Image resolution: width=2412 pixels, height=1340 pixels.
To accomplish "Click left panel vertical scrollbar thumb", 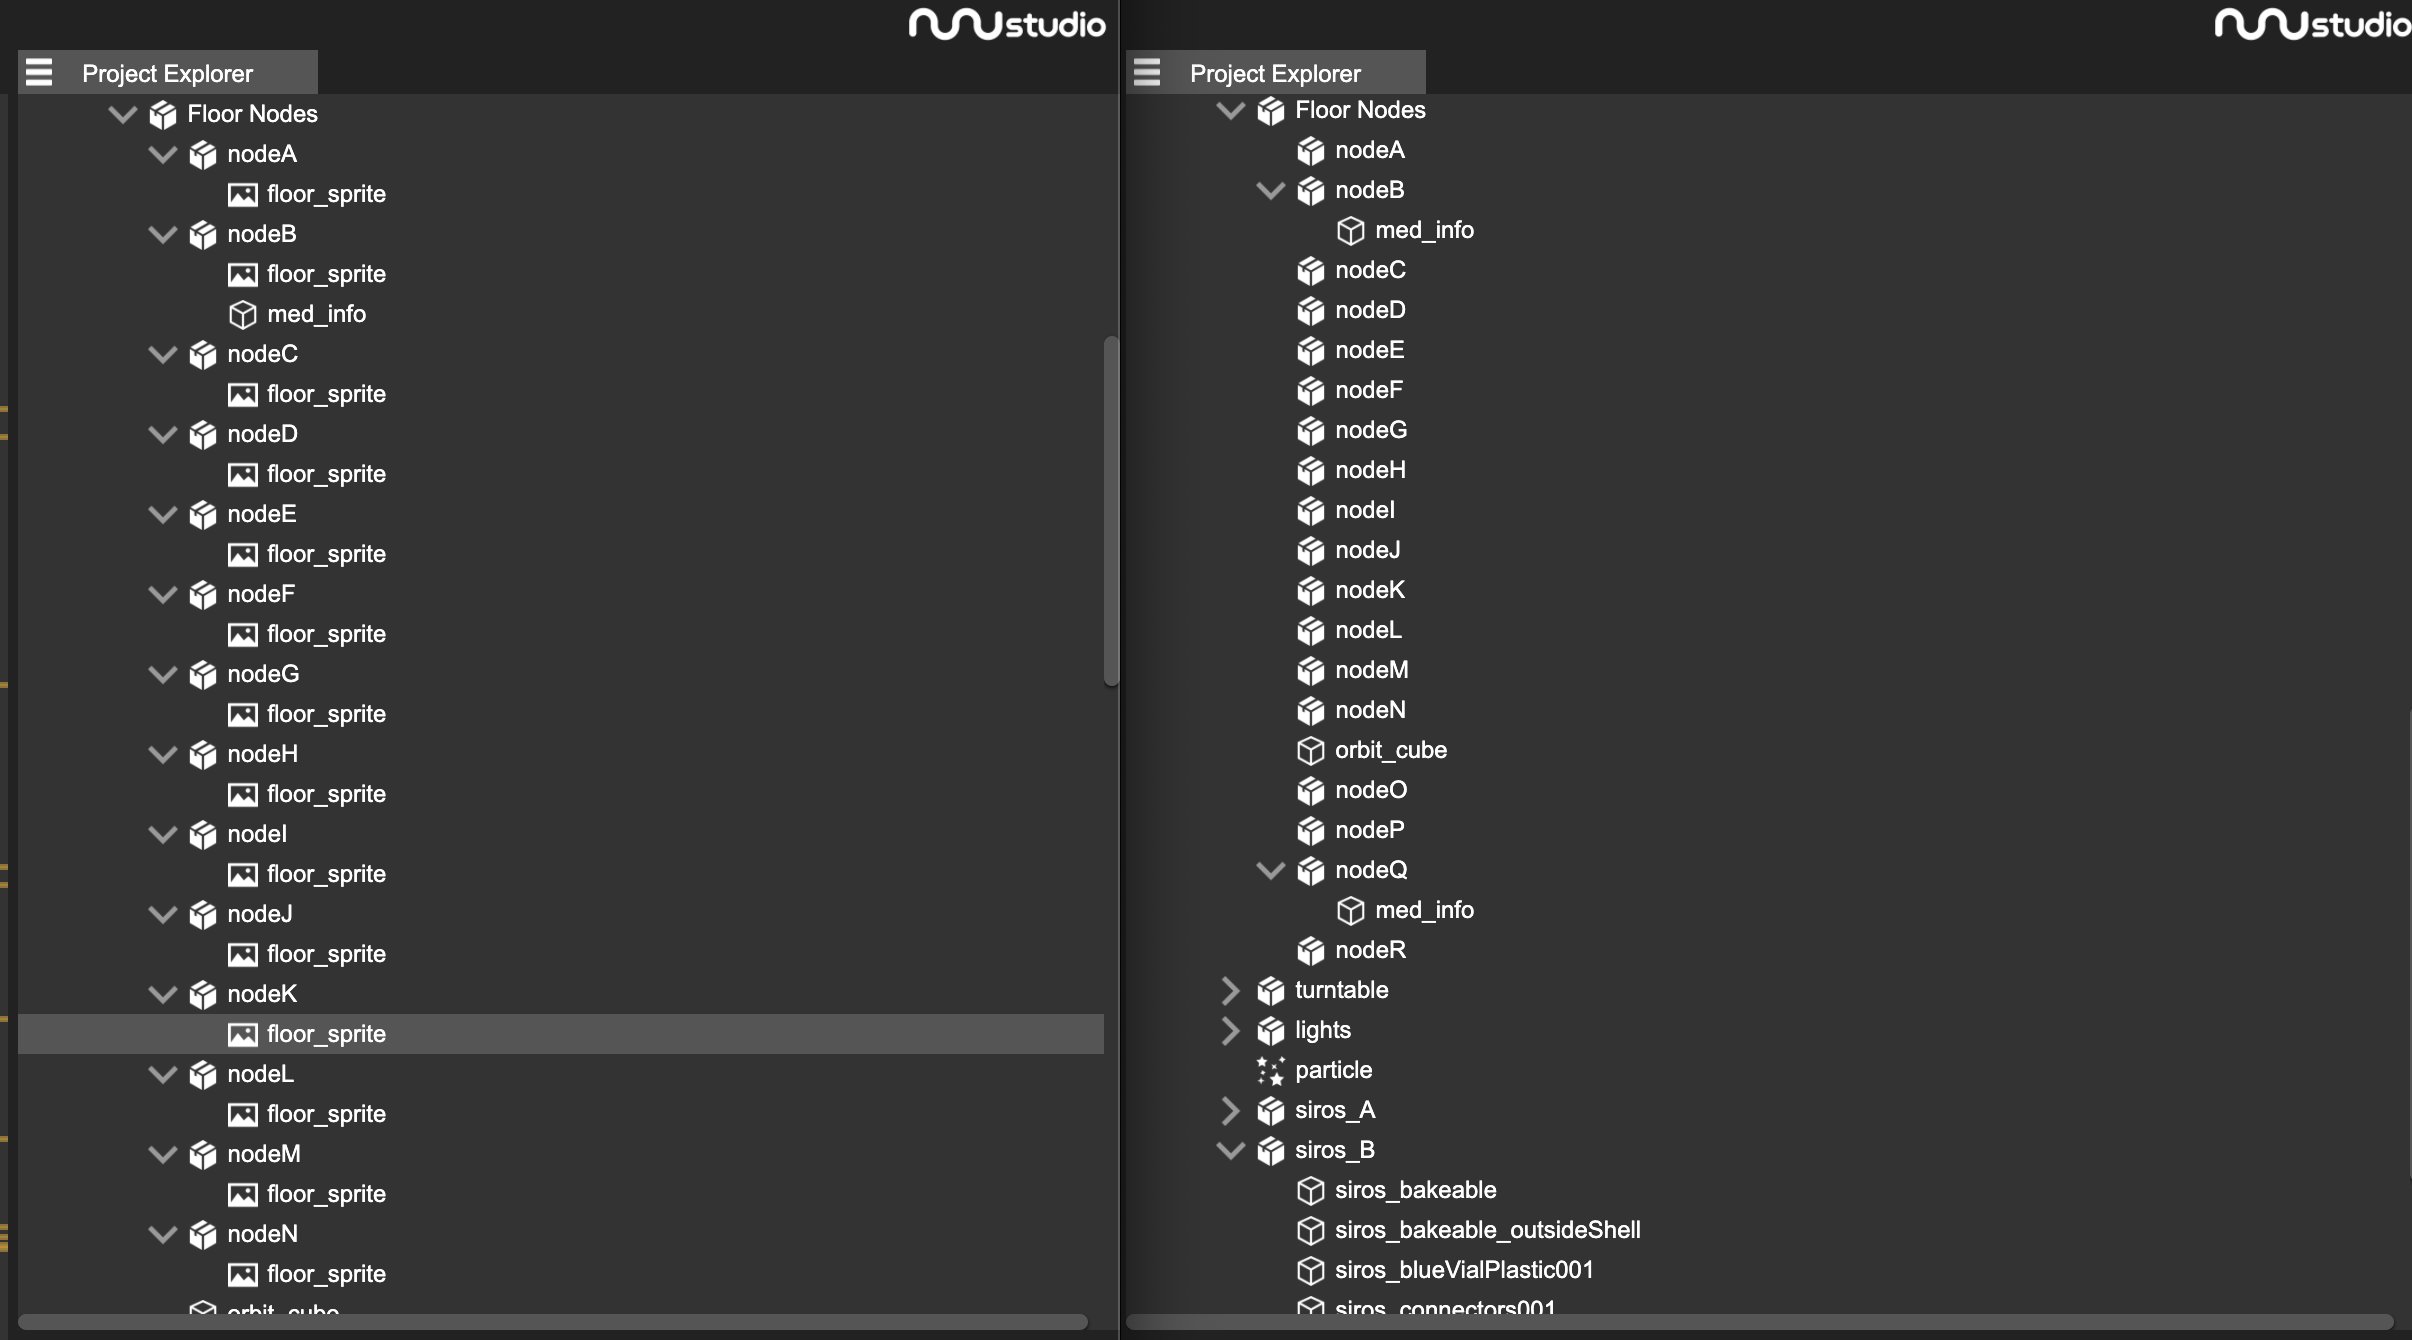I will (x=1110, y=510).
